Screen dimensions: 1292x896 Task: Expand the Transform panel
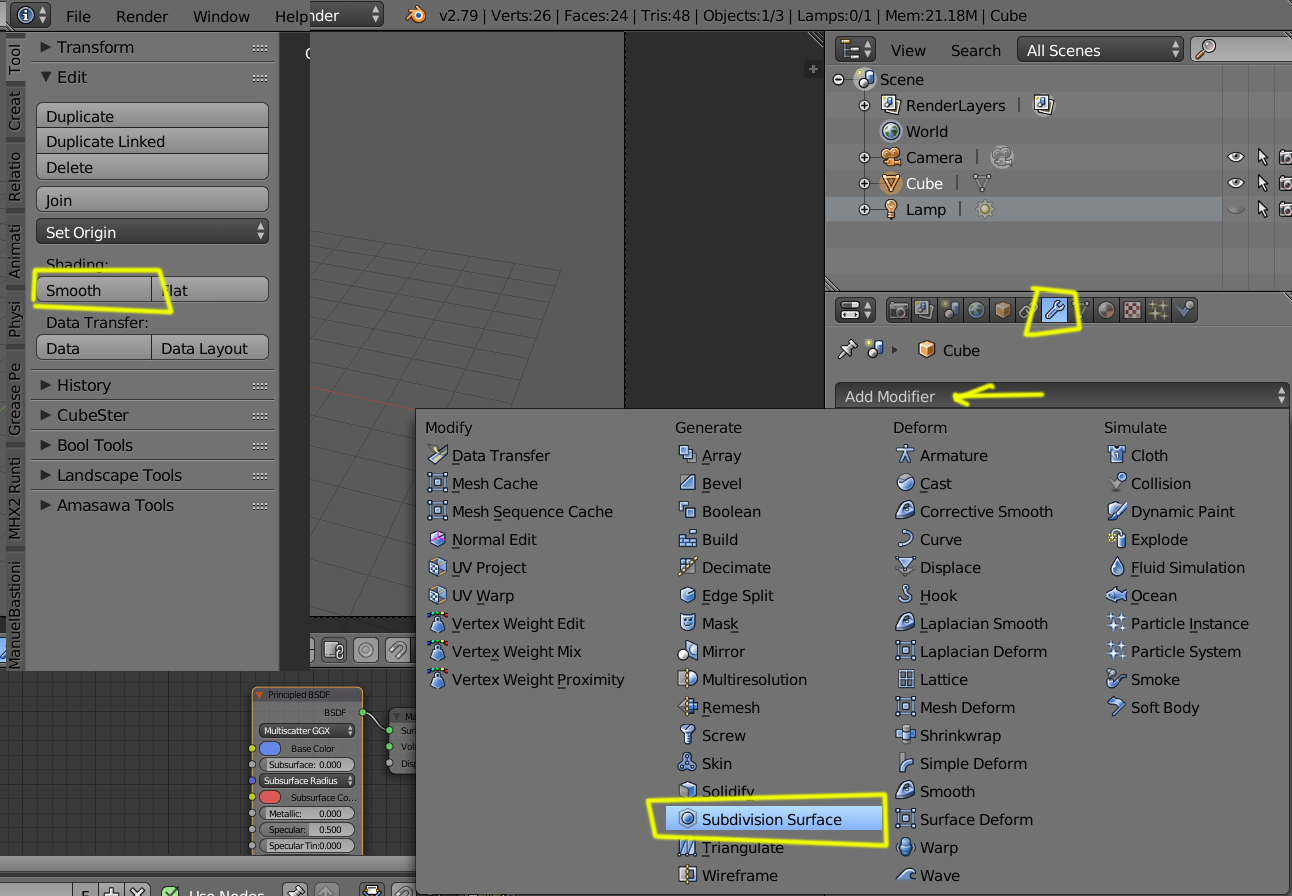tap(153, 47)
